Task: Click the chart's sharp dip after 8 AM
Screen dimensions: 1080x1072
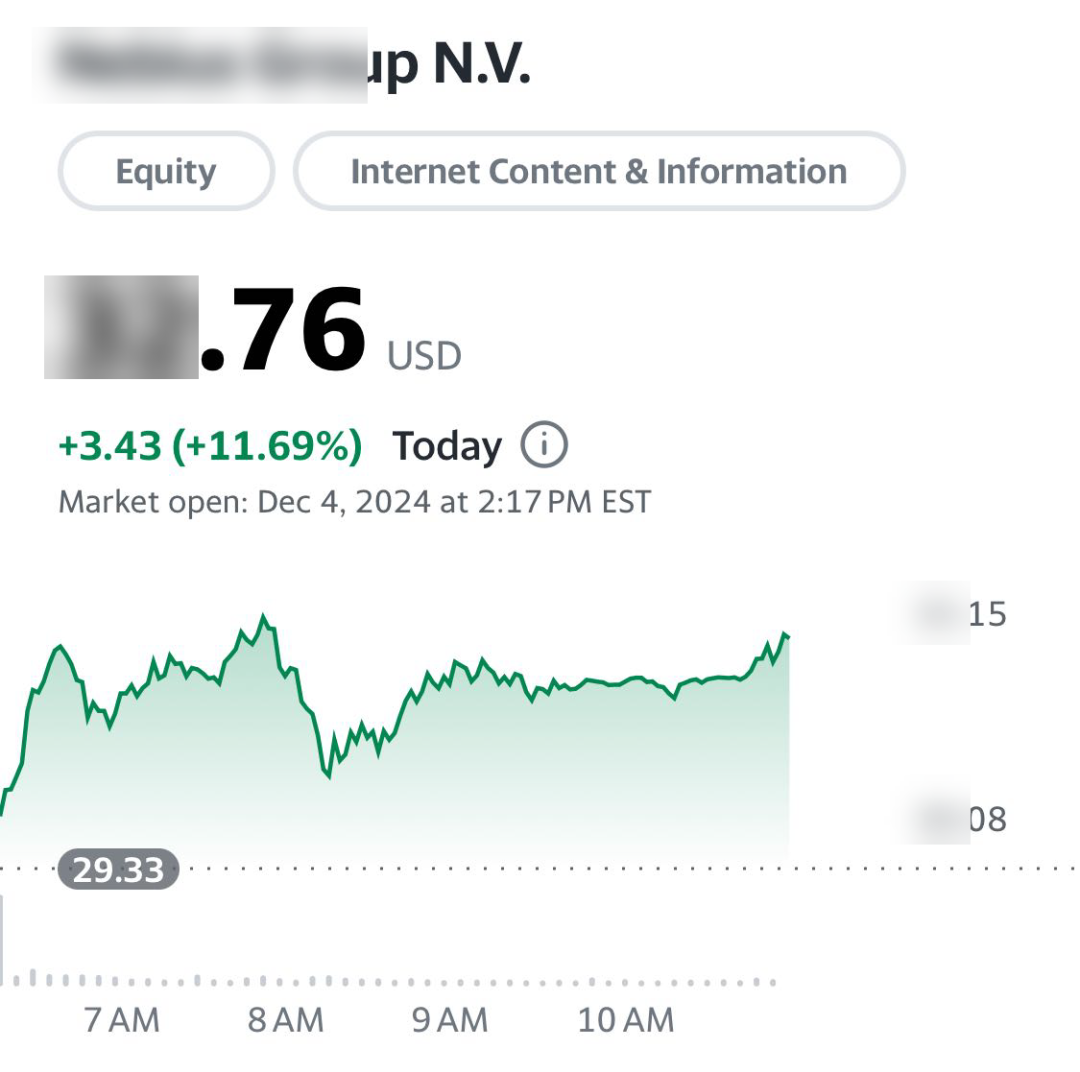Action: (x=326, y=774)
